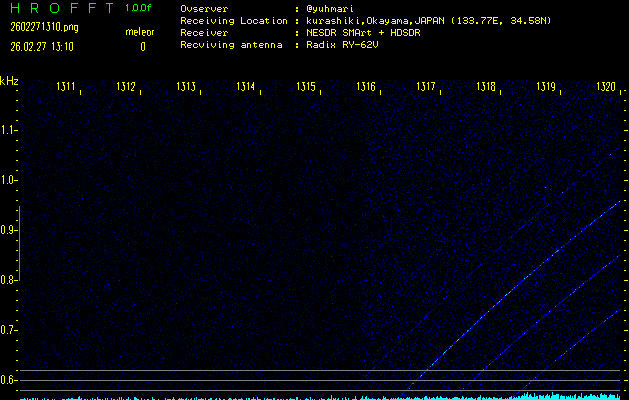Click the 1.00f version label

pyautogui.click(x=139, y=8)
